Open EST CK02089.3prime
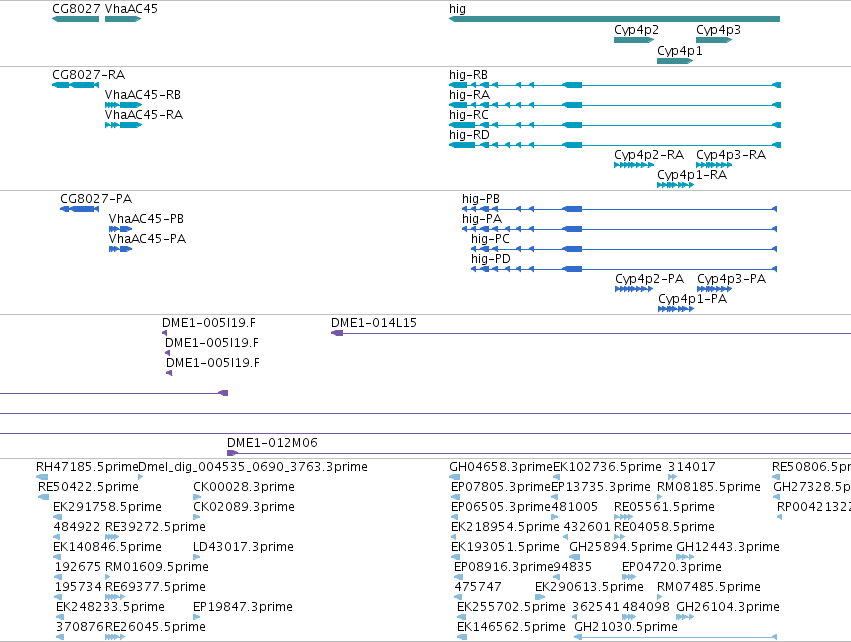851x642 pixels. 197,517
